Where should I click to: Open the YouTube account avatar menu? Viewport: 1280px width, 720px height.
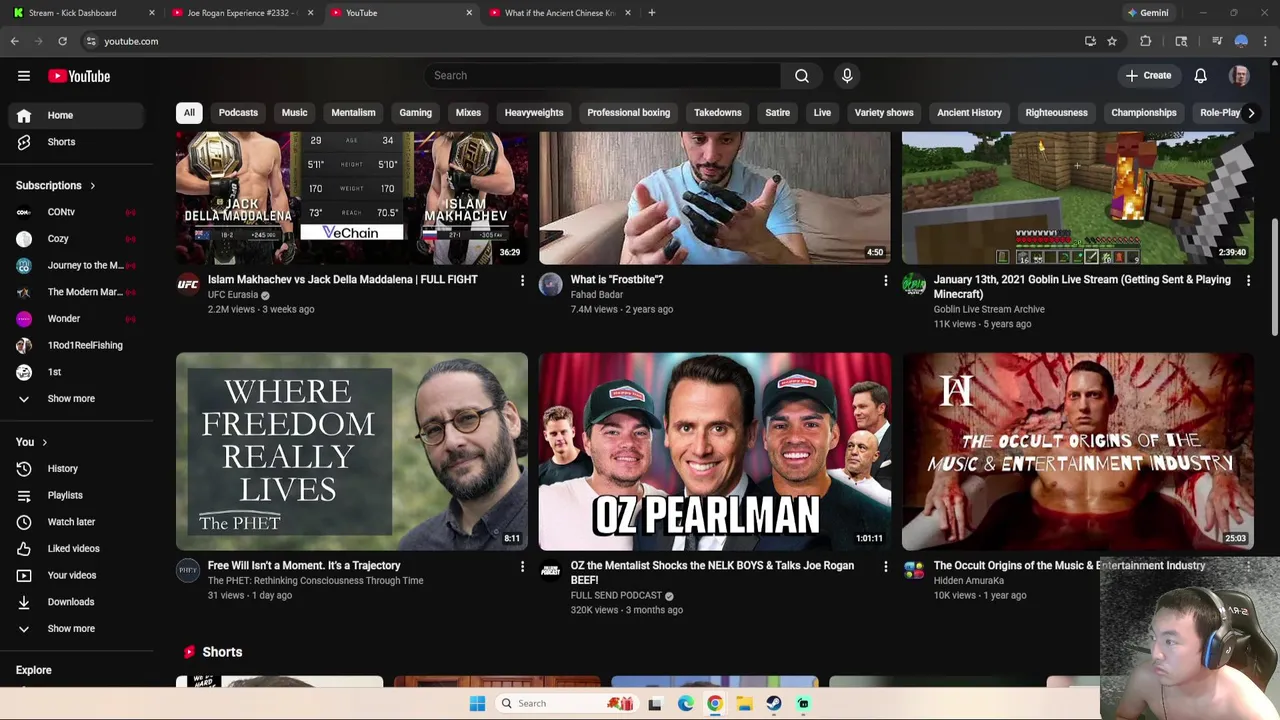click(x=1239, y=76)
